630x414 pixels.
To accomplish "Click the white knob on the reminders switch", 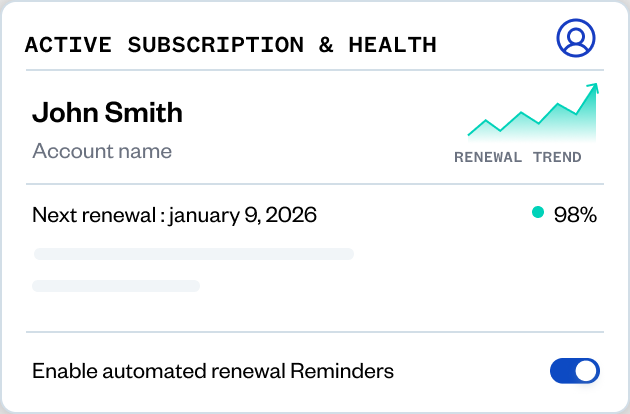I will click(587, 371).
